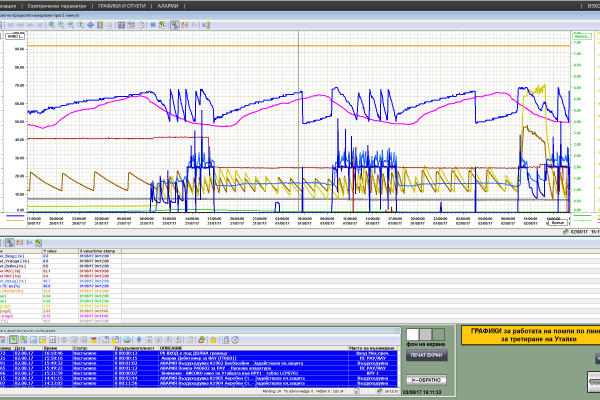Go to previous data record in trend toolbar

(x=21, y=25)
